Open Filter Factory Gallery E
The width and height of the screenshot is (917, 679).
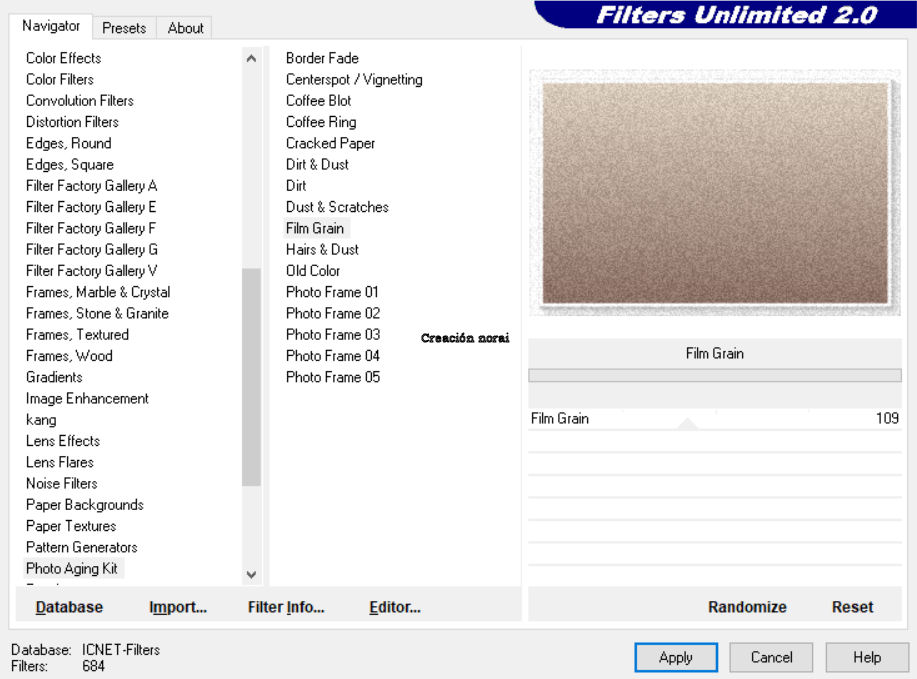click(91, 207)
